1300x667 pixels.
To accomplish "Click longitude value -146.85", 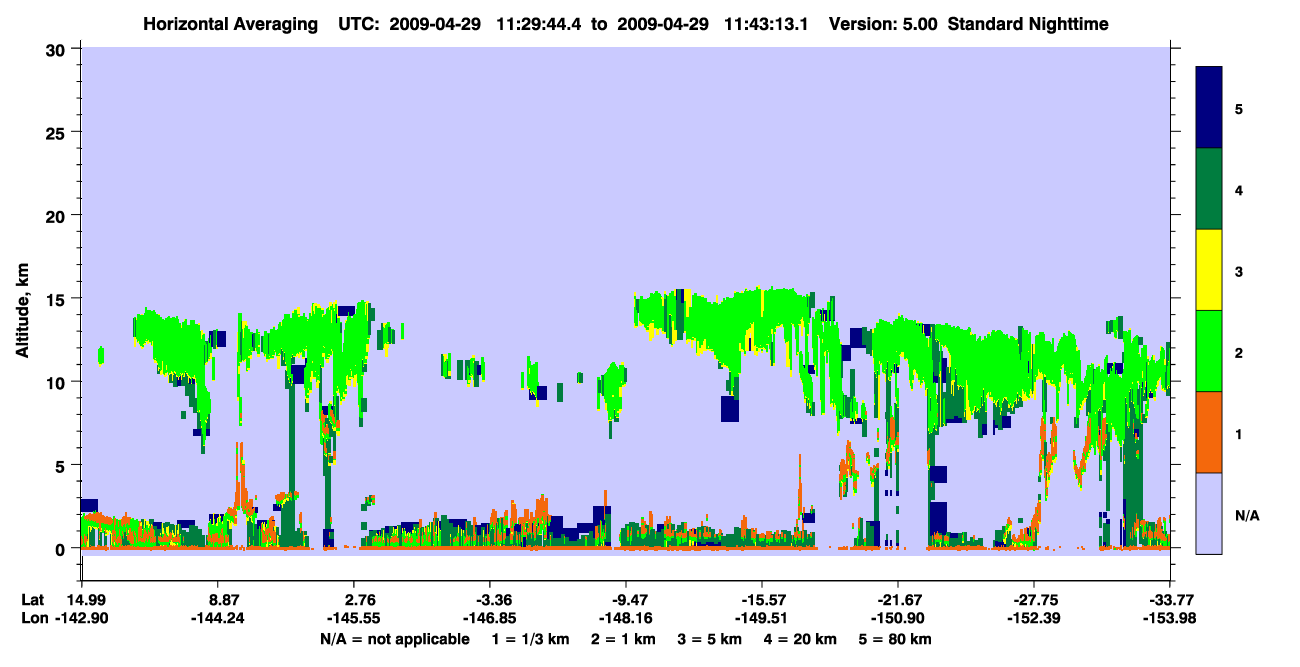I will (489, 618).
